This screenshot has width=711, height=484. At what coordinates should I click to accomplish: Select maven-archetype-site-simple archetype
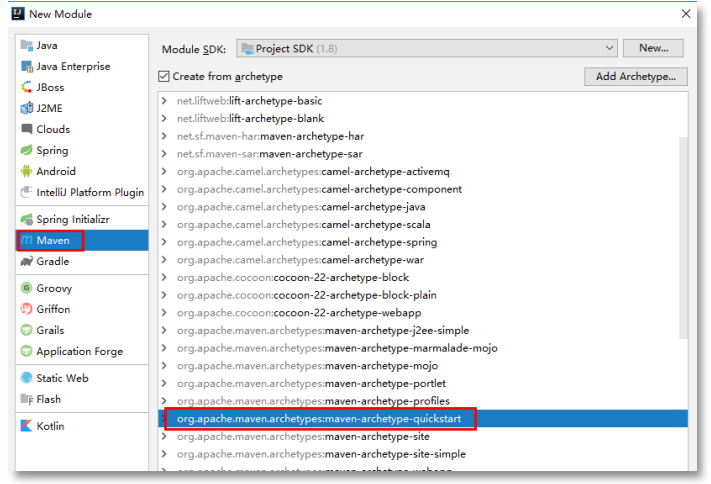(423, 454)
